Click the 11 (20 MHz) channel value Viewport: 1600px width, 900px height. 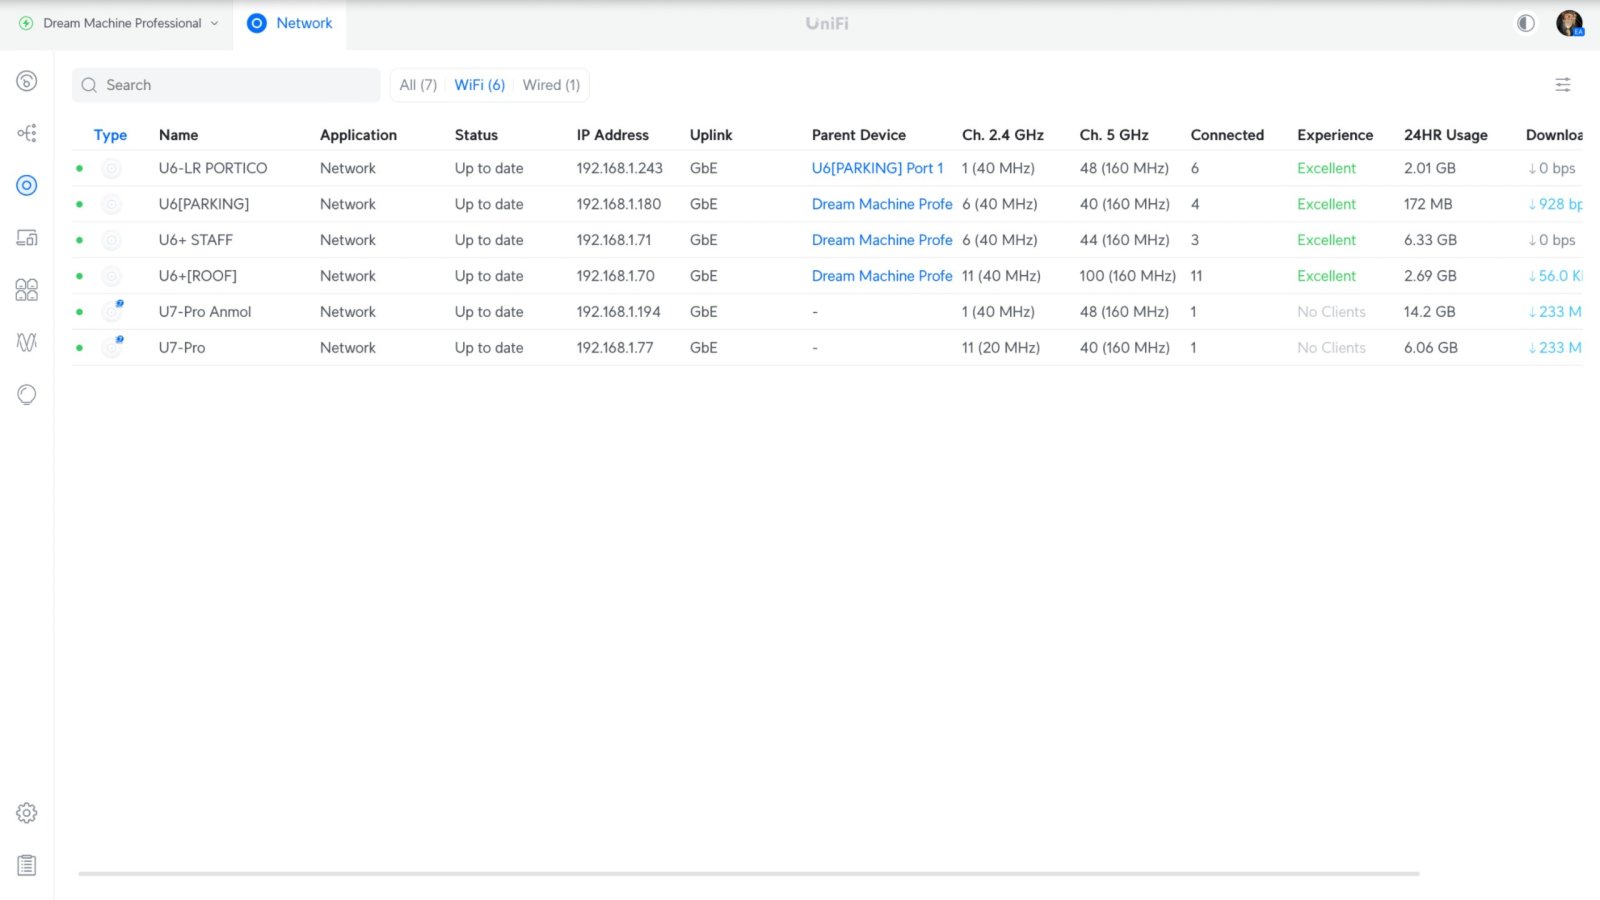tap(1000, 348)
